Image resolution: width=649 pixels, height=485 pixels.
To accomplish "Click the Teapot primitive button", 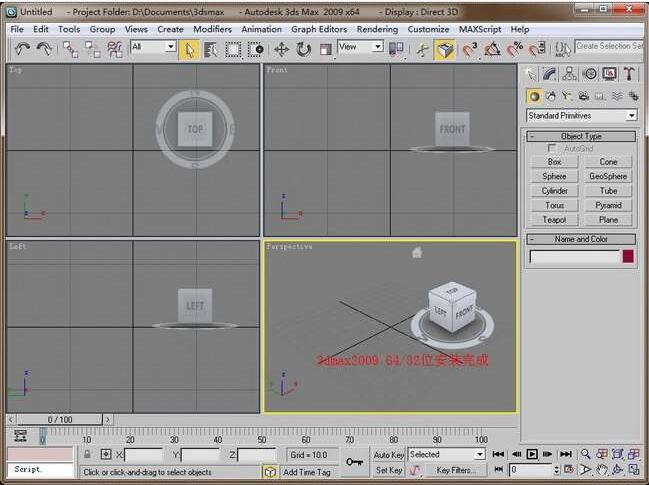I will coord(554,219).
